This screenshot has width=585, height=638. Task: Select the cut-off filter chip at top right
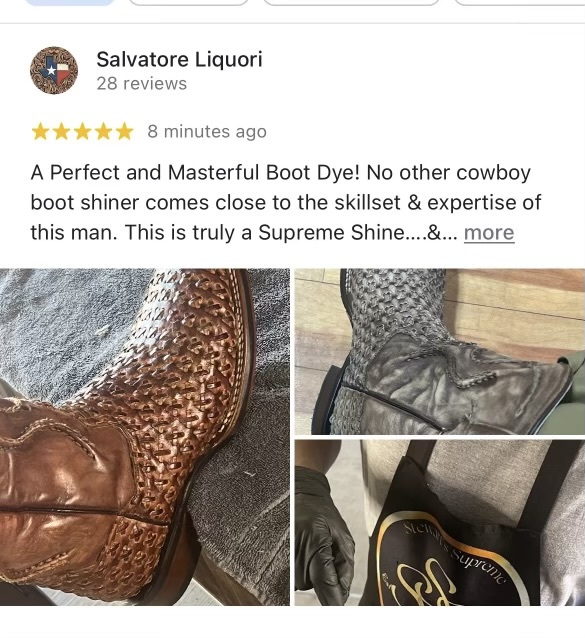(519, 2)
